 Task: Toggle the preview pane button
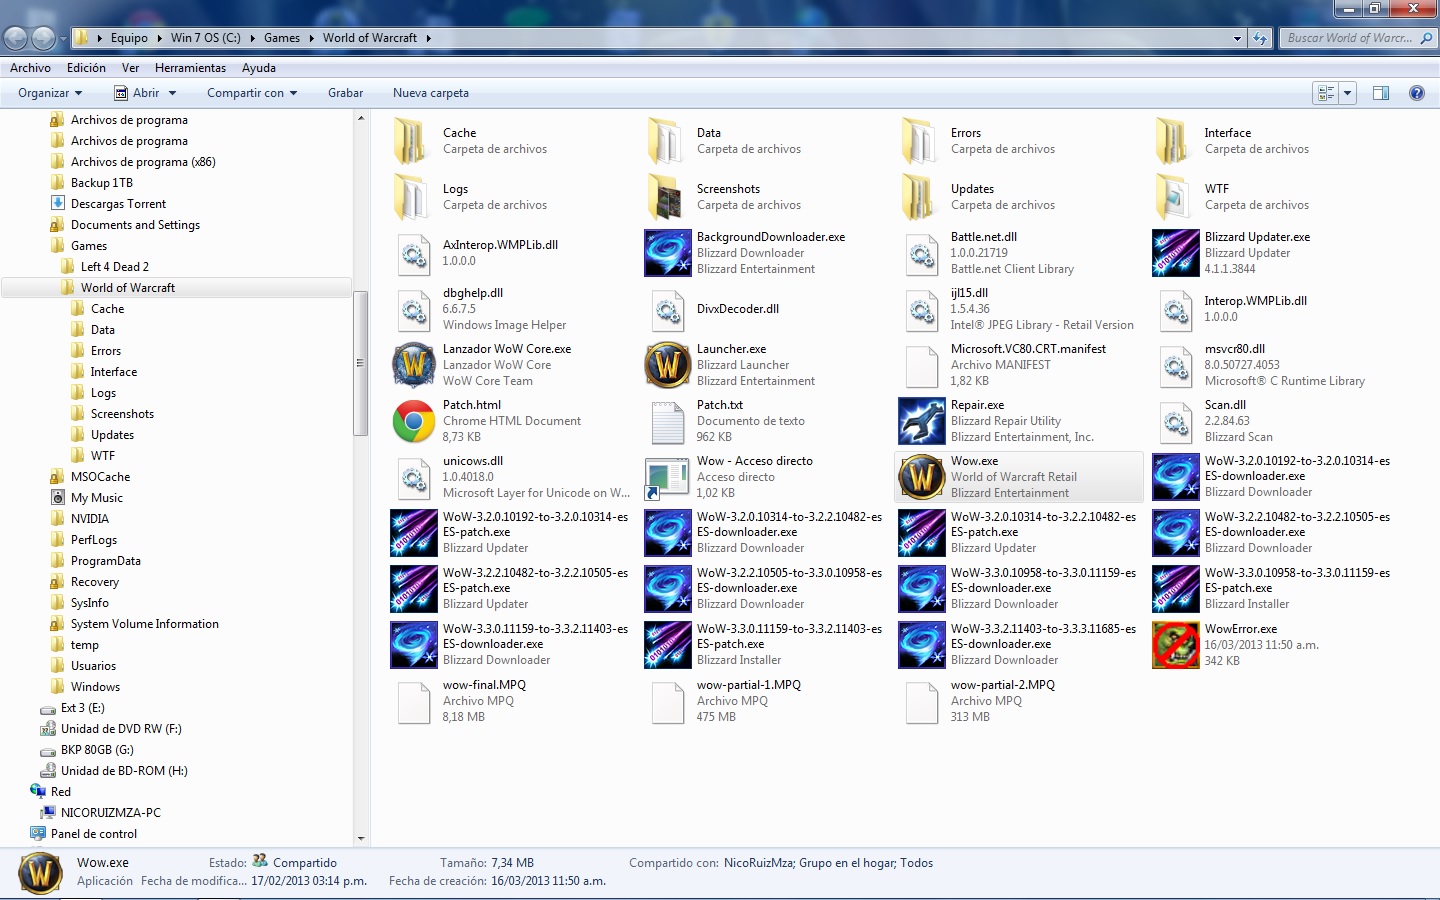pyautogui.click(x=1381, y=93)
